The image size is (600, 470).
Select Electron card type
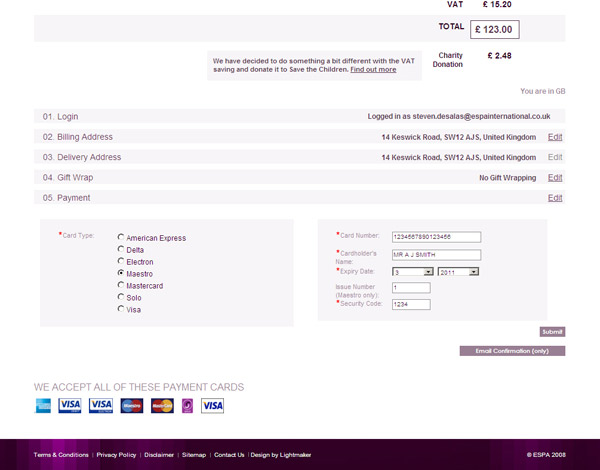(121, 261)
